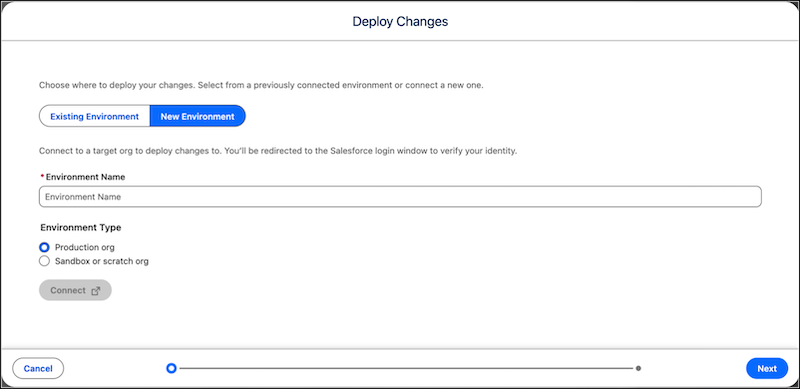Click the final step dot on progress bar
The width and height of the screenshot is (800, 389).
tap(638, 368)
